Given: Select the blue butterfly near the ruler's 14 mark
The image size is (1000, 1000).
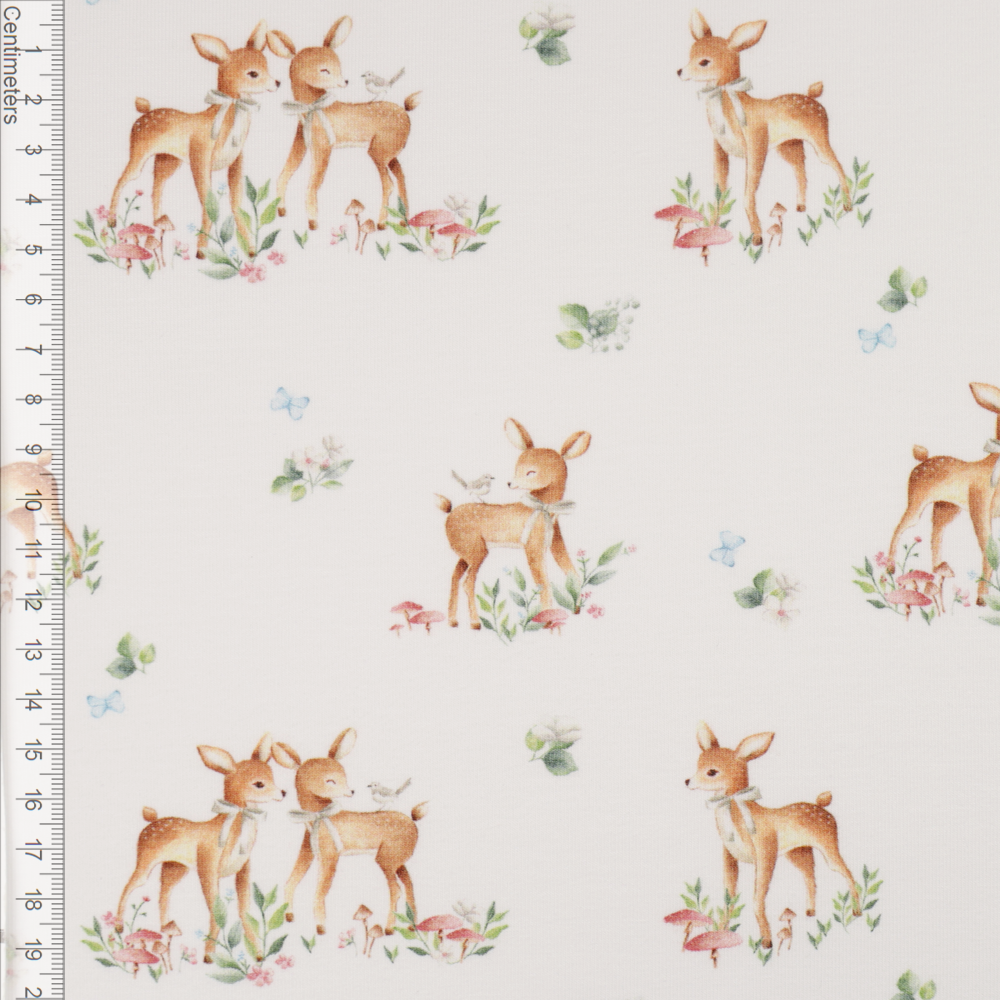Looking at the screenshot, I should tap(105, 704).
